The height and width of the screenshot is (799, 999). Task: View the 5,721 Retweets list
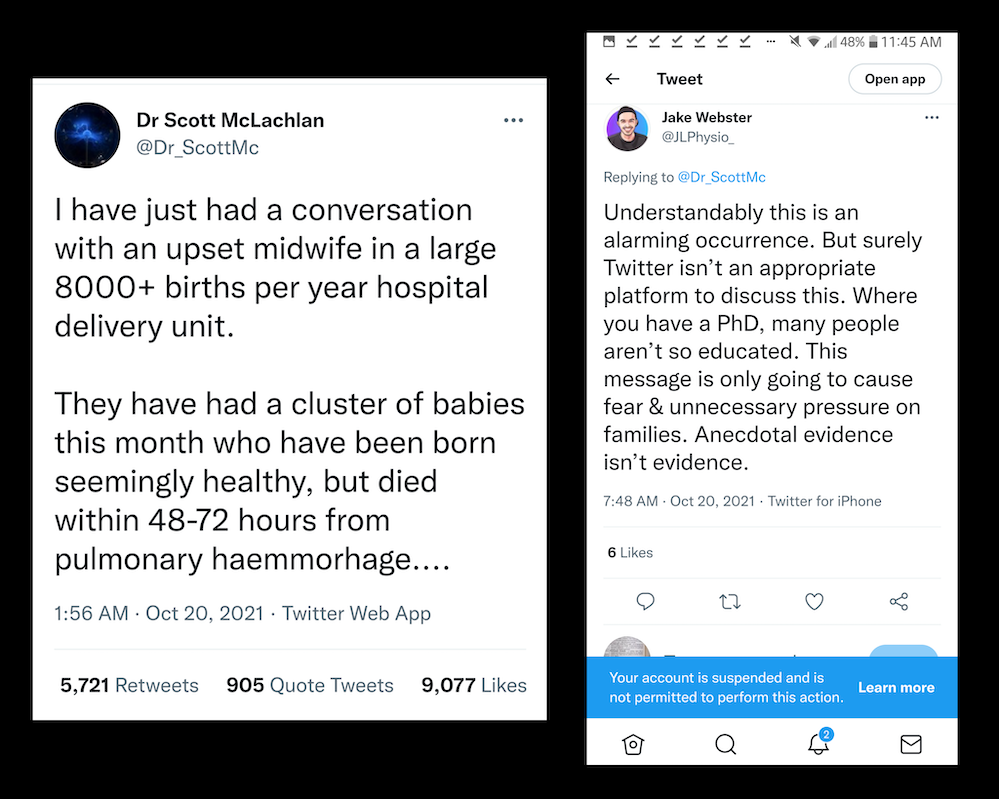coord(130,685)
